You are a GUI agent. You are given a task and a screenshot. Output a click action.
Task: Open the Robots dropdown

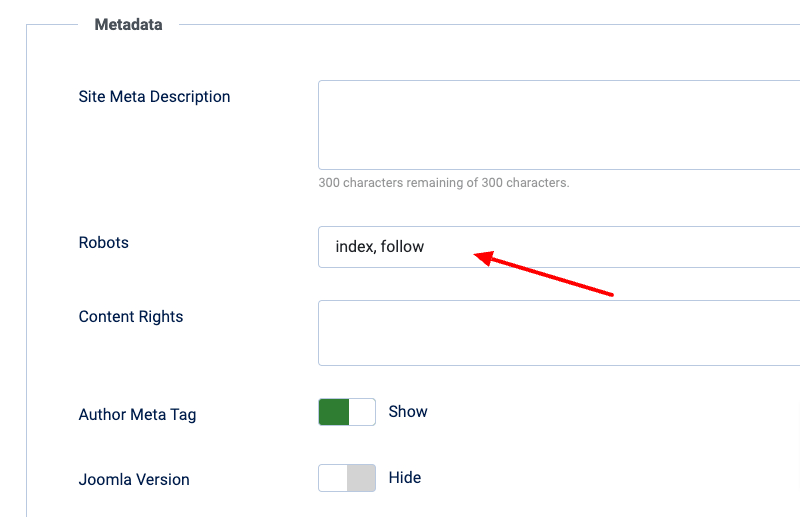pos(558,247)
